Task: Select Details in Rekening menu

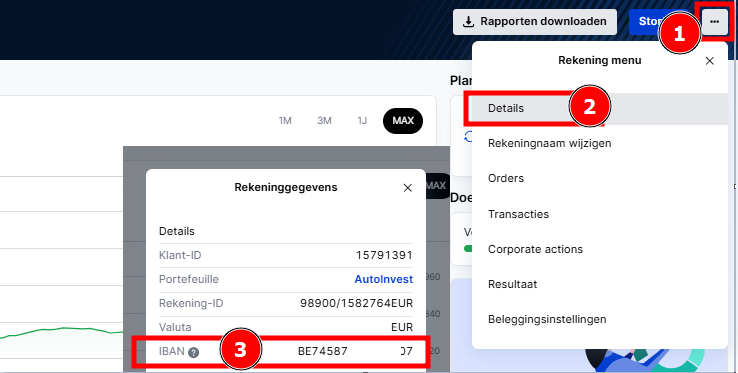Action: pos(599,108)
